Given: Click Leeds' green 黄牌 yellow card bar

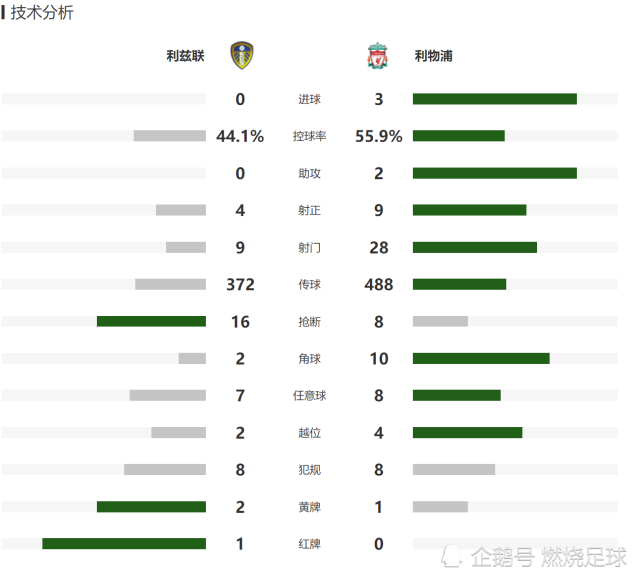Looking at the screenshot, I should 151,507.
